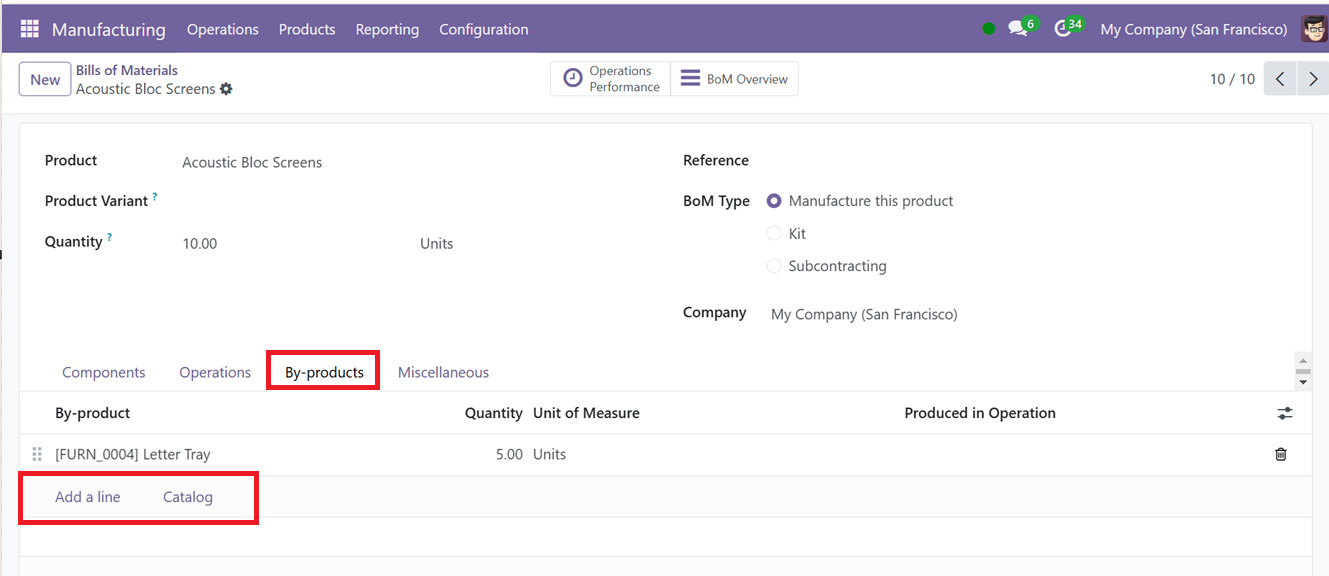1329x576 pixels.
Task: Click the user avatar picture
Action: [x=1313, y=29]
